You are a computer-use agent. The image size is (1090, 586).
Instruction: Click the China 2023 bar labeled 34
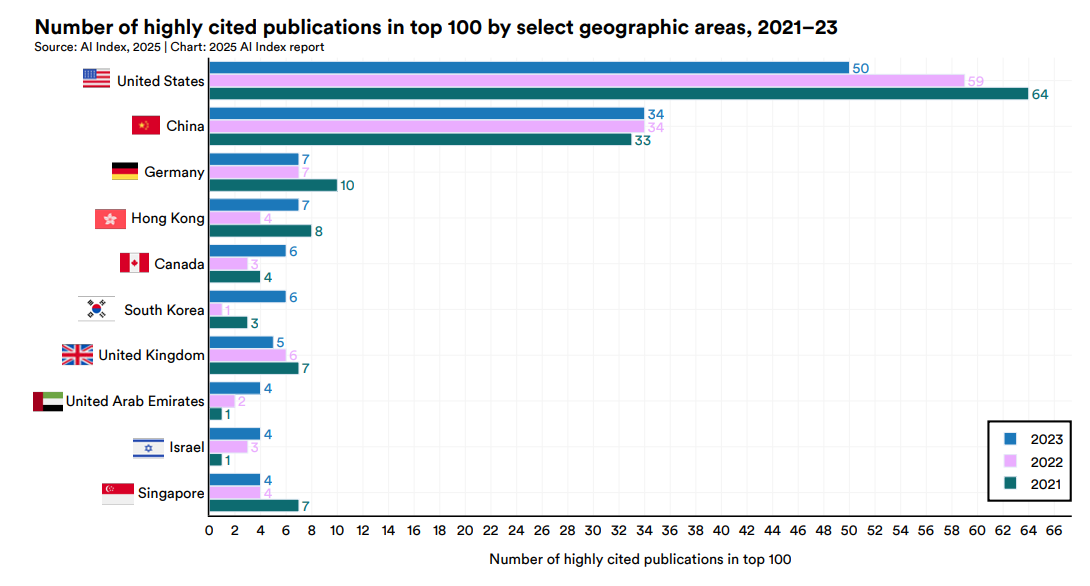click(426, 114)
